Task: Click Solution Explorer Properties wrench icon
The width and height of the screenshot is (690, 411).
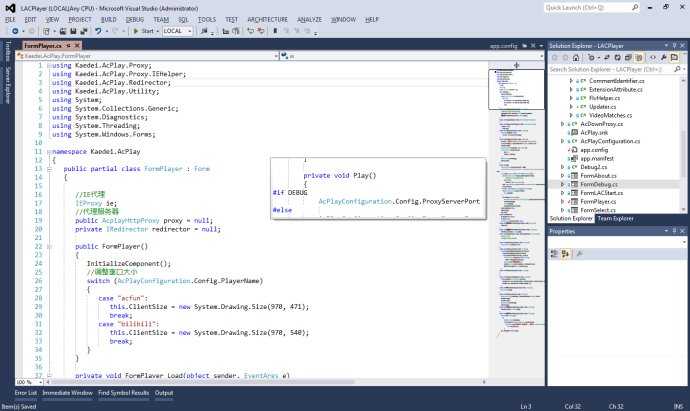Action: coord(664,58)
